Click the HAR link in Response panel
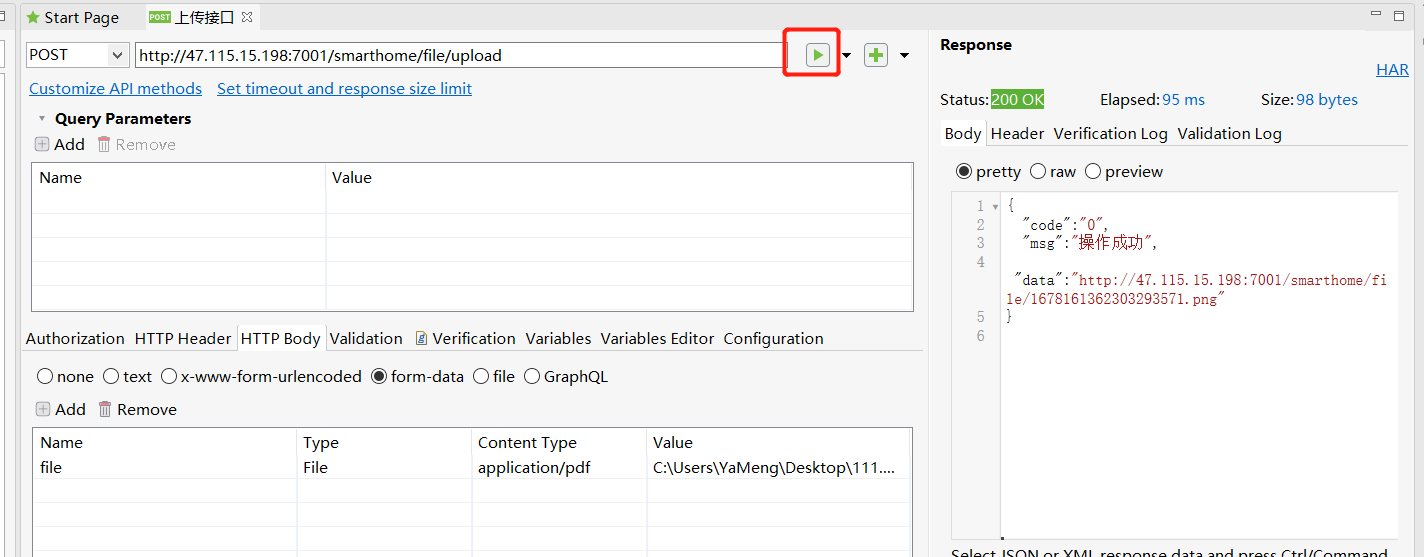 1392,69
